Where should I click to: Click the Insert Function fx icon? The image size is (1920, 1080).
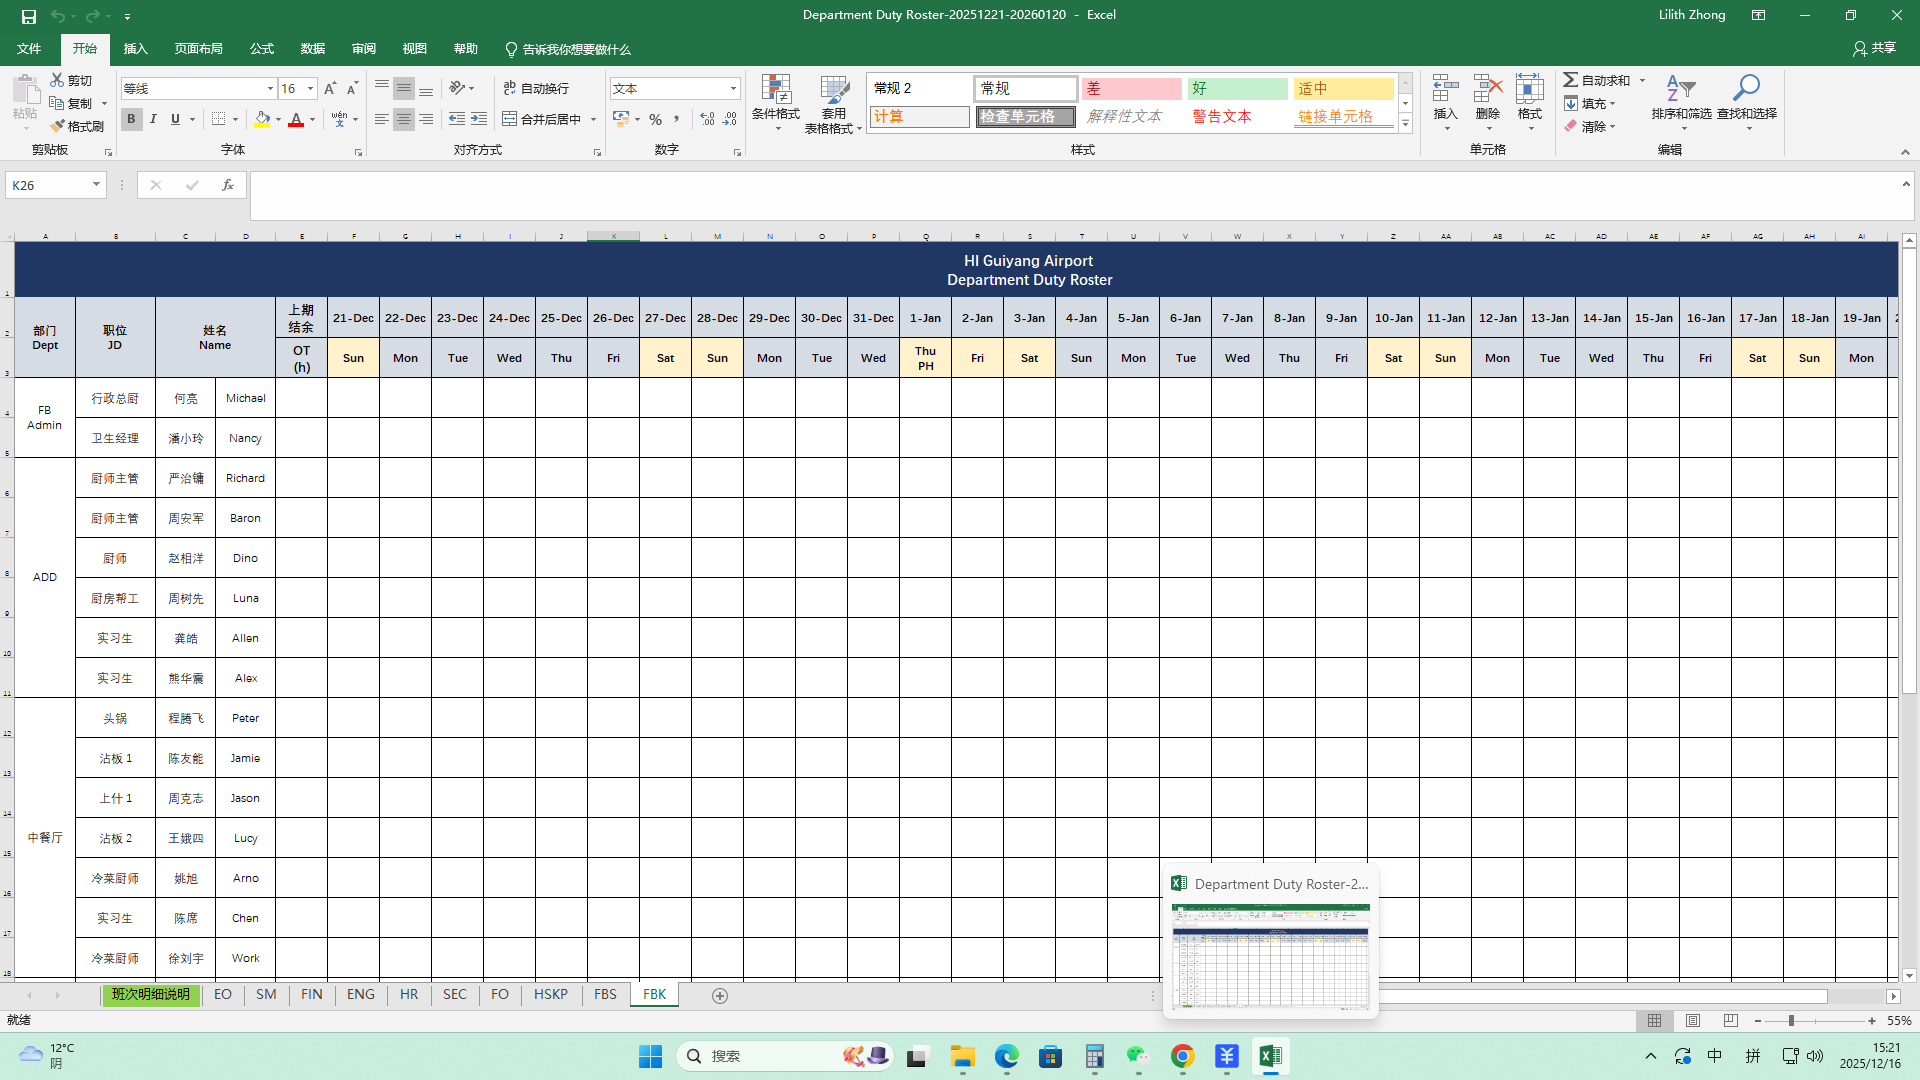click(x=228, y=185)
